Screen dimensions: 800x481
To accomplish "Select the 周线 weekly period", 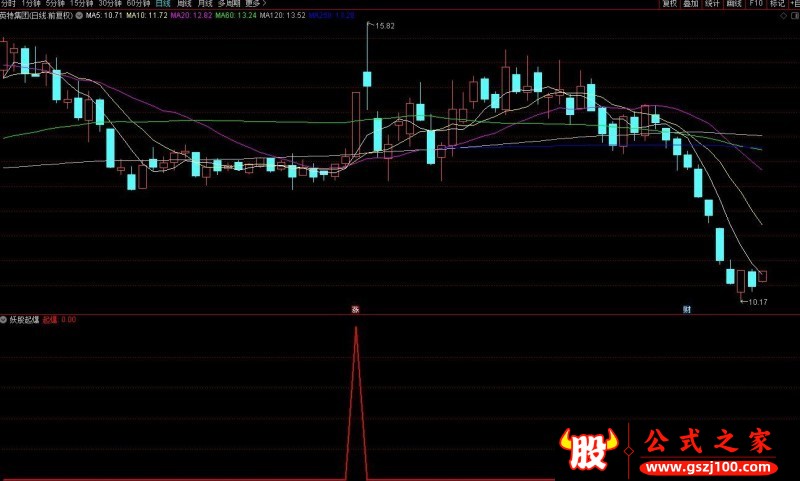I will pyautogui.click(x=184, y=4).
